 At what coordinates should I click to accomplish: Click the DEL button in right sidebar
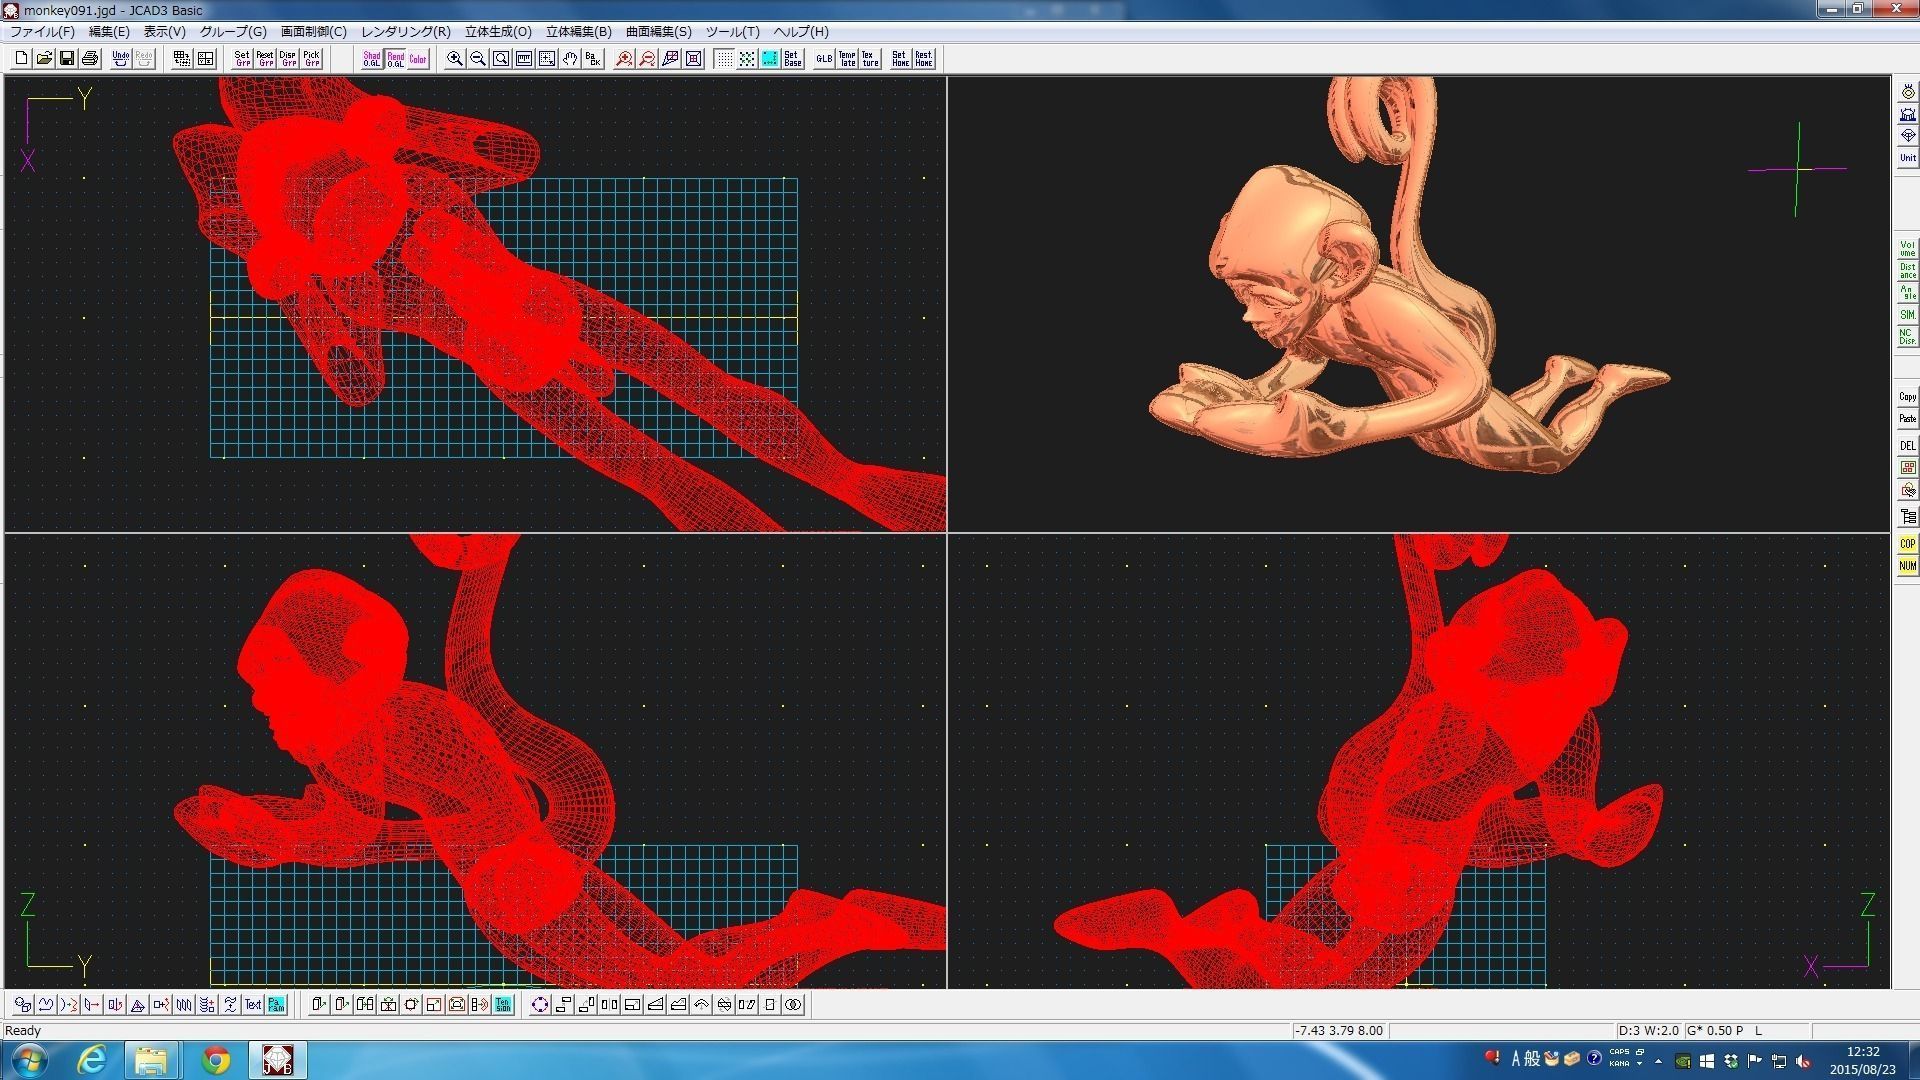click(x=1907, y=446)
